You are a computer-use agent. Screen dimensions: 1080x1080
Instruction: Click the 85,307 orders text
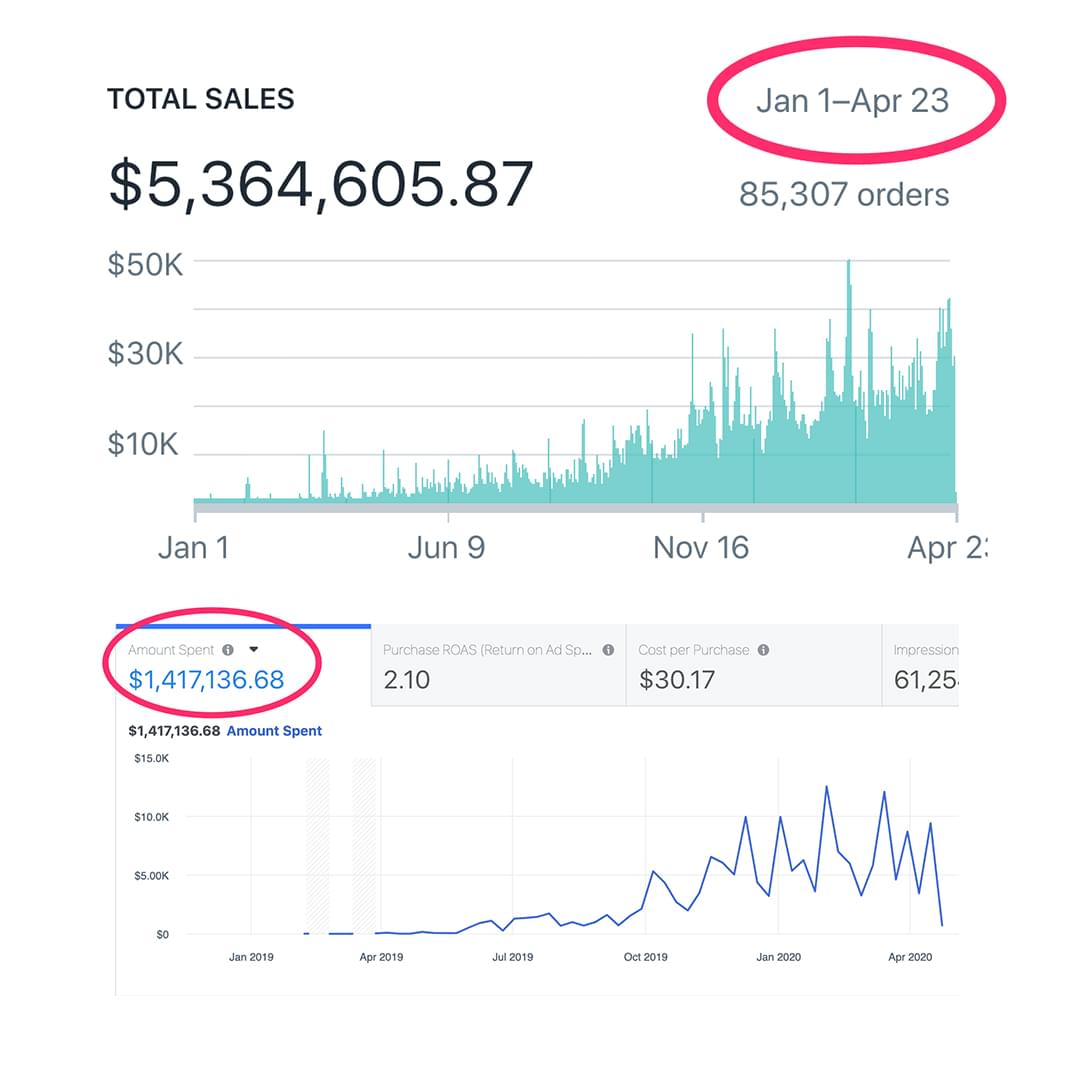point(844,194)
